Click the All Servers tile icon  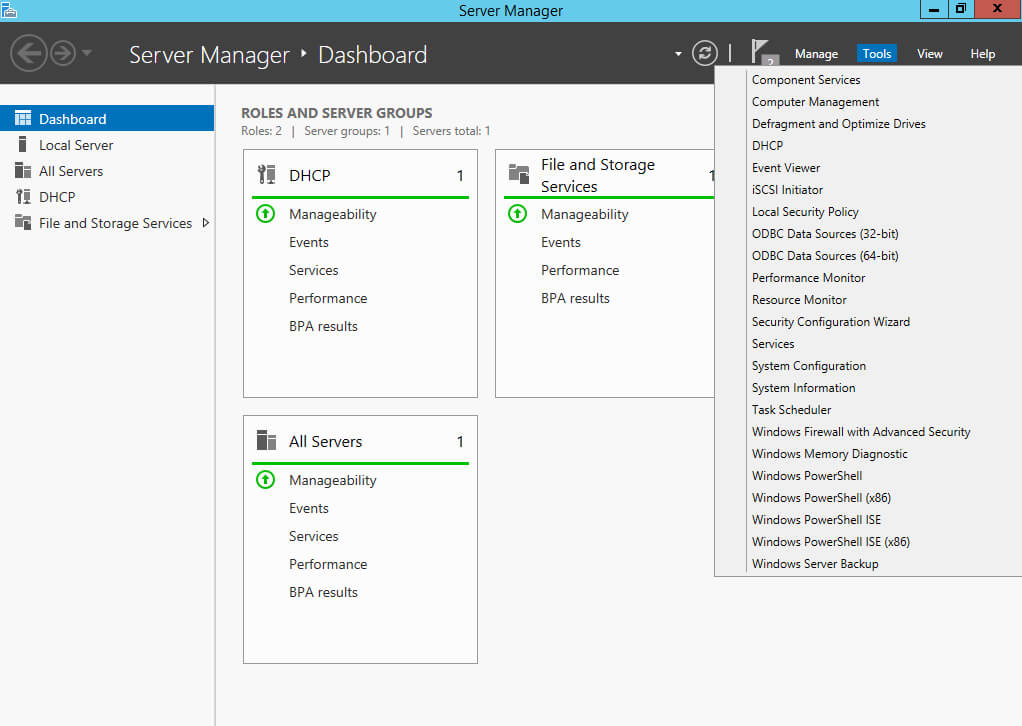click(266, 441)
